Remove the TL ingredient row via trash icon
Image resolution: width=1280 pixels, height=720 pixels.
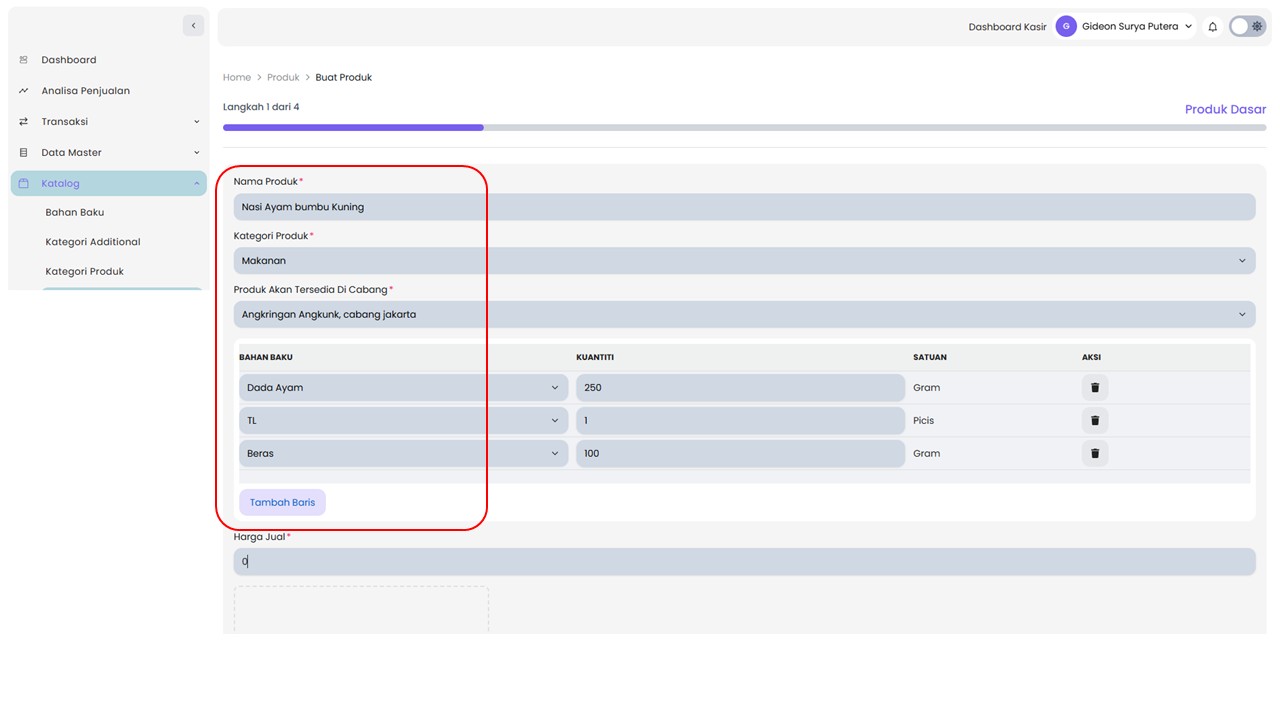pos(1095,421)
